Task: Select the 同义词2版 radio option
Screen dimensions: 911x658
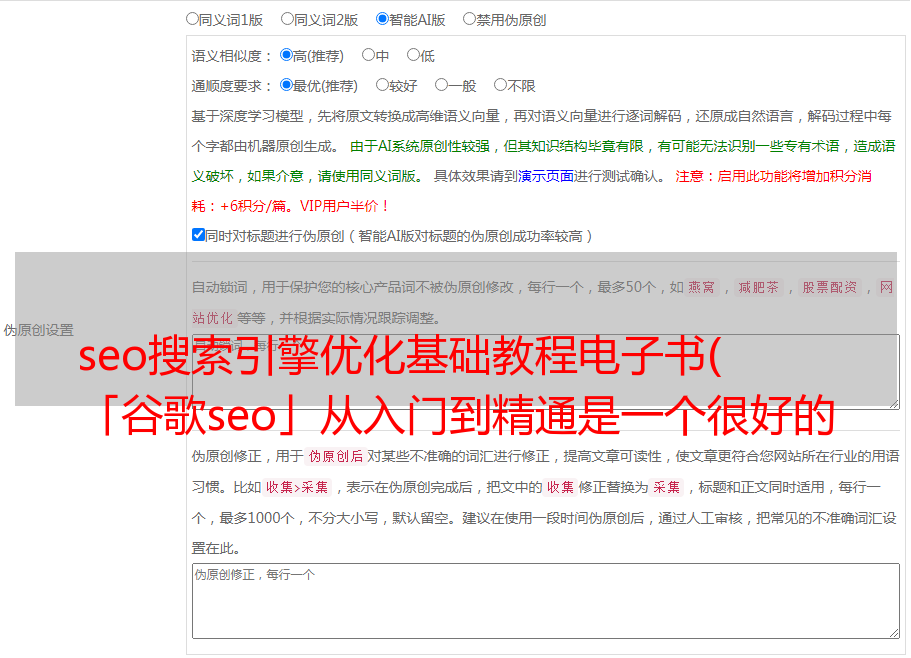Action: tap(287, 19)
